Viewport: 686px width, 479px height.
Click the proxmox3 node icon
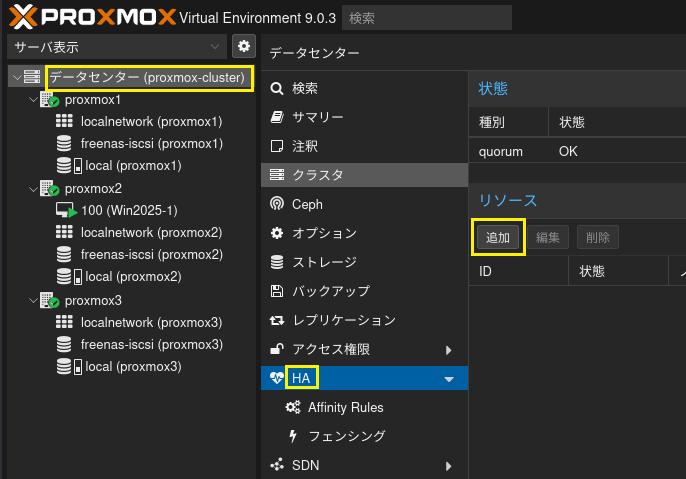pos(49,300)
